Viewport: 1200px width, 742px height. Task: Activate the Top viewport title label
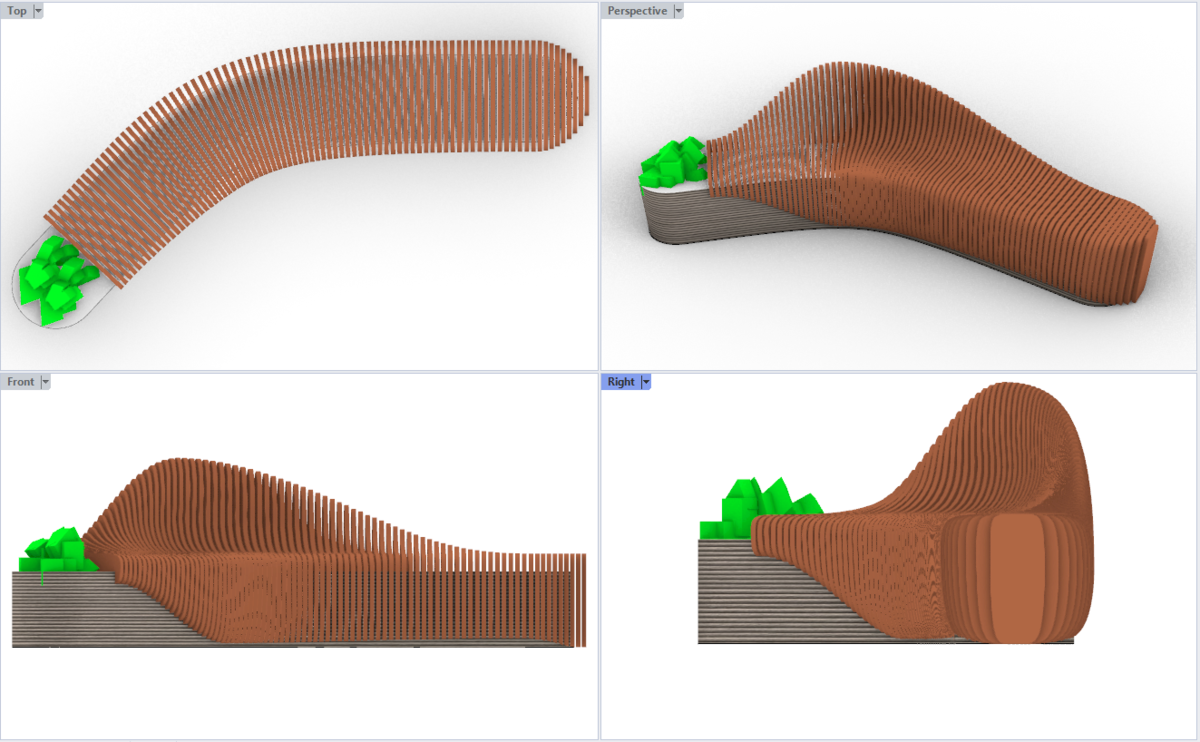pos(17,11)
